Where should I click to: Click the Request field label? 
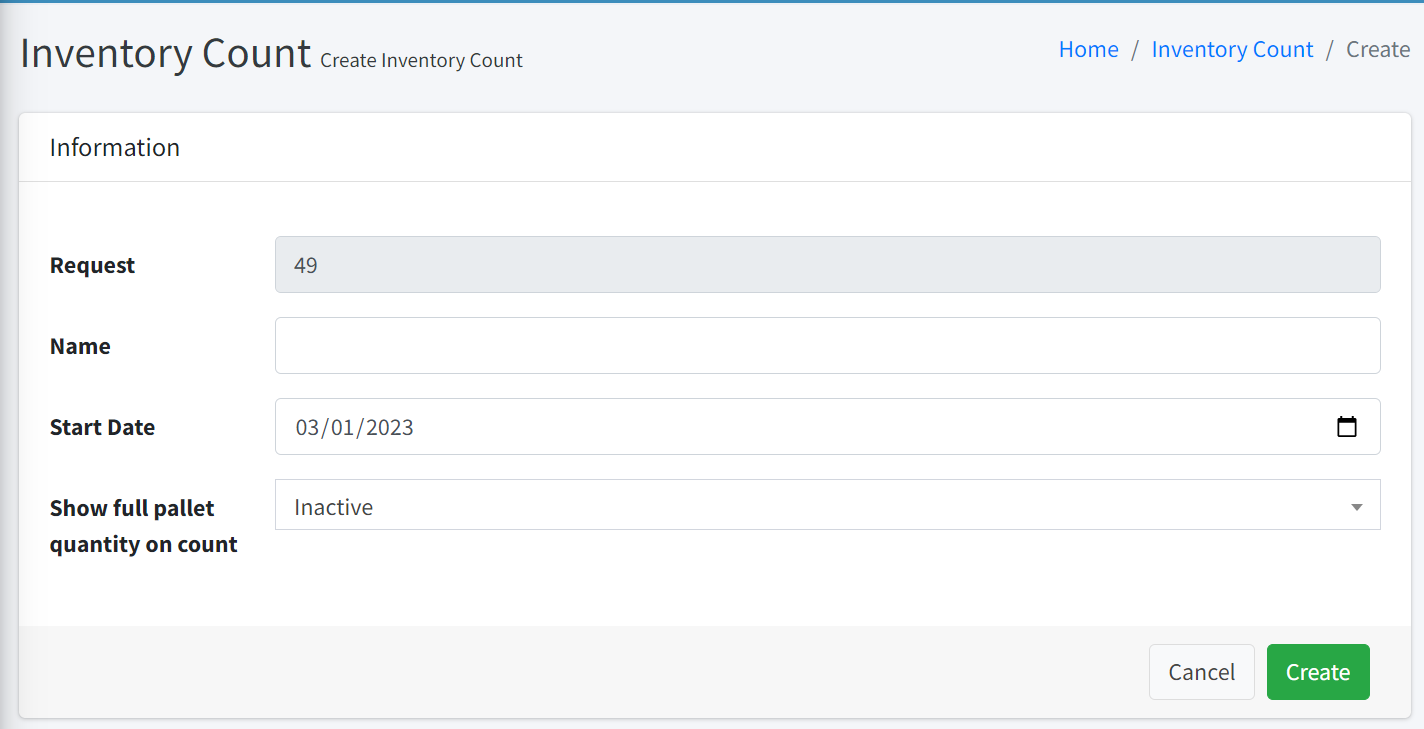92,266
